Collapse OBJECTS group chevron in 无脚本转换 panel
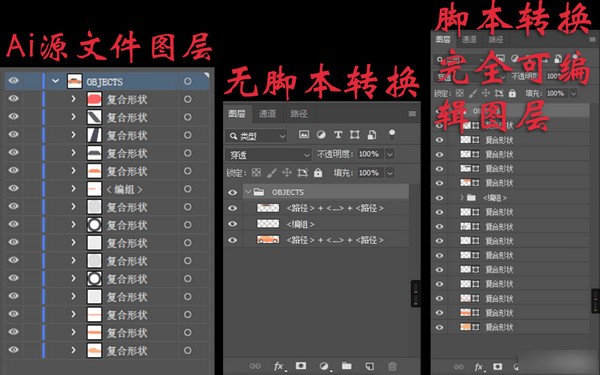 click(248, 192)
